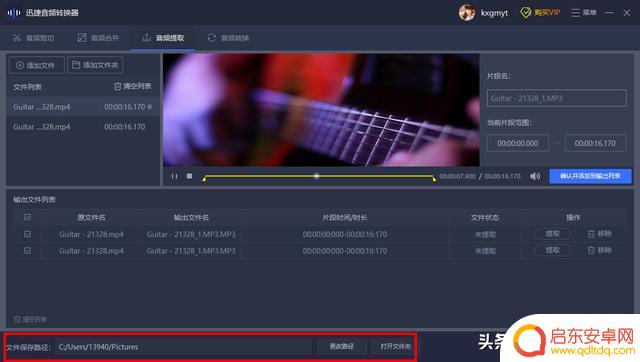
Task: Clear the file list with 清空列表 trash
Action: [133, 86]
